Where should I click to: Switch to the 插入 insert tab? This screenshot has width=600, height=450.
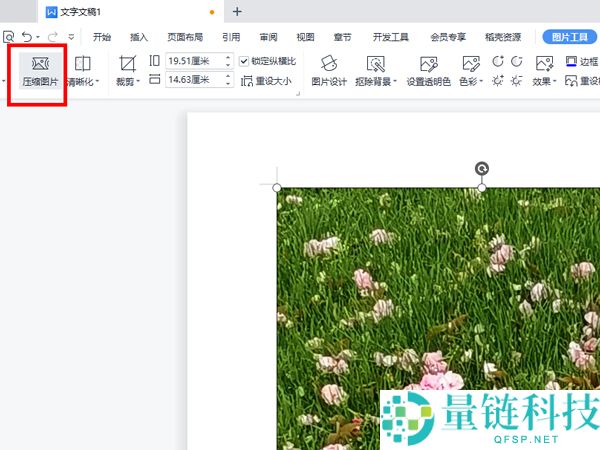[x=139, y=37]
